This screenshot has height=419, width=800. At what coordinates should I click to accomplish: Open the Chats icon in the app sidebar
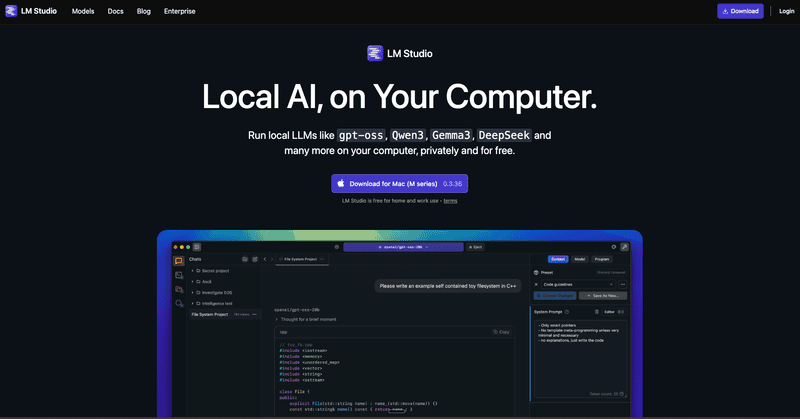179,261
